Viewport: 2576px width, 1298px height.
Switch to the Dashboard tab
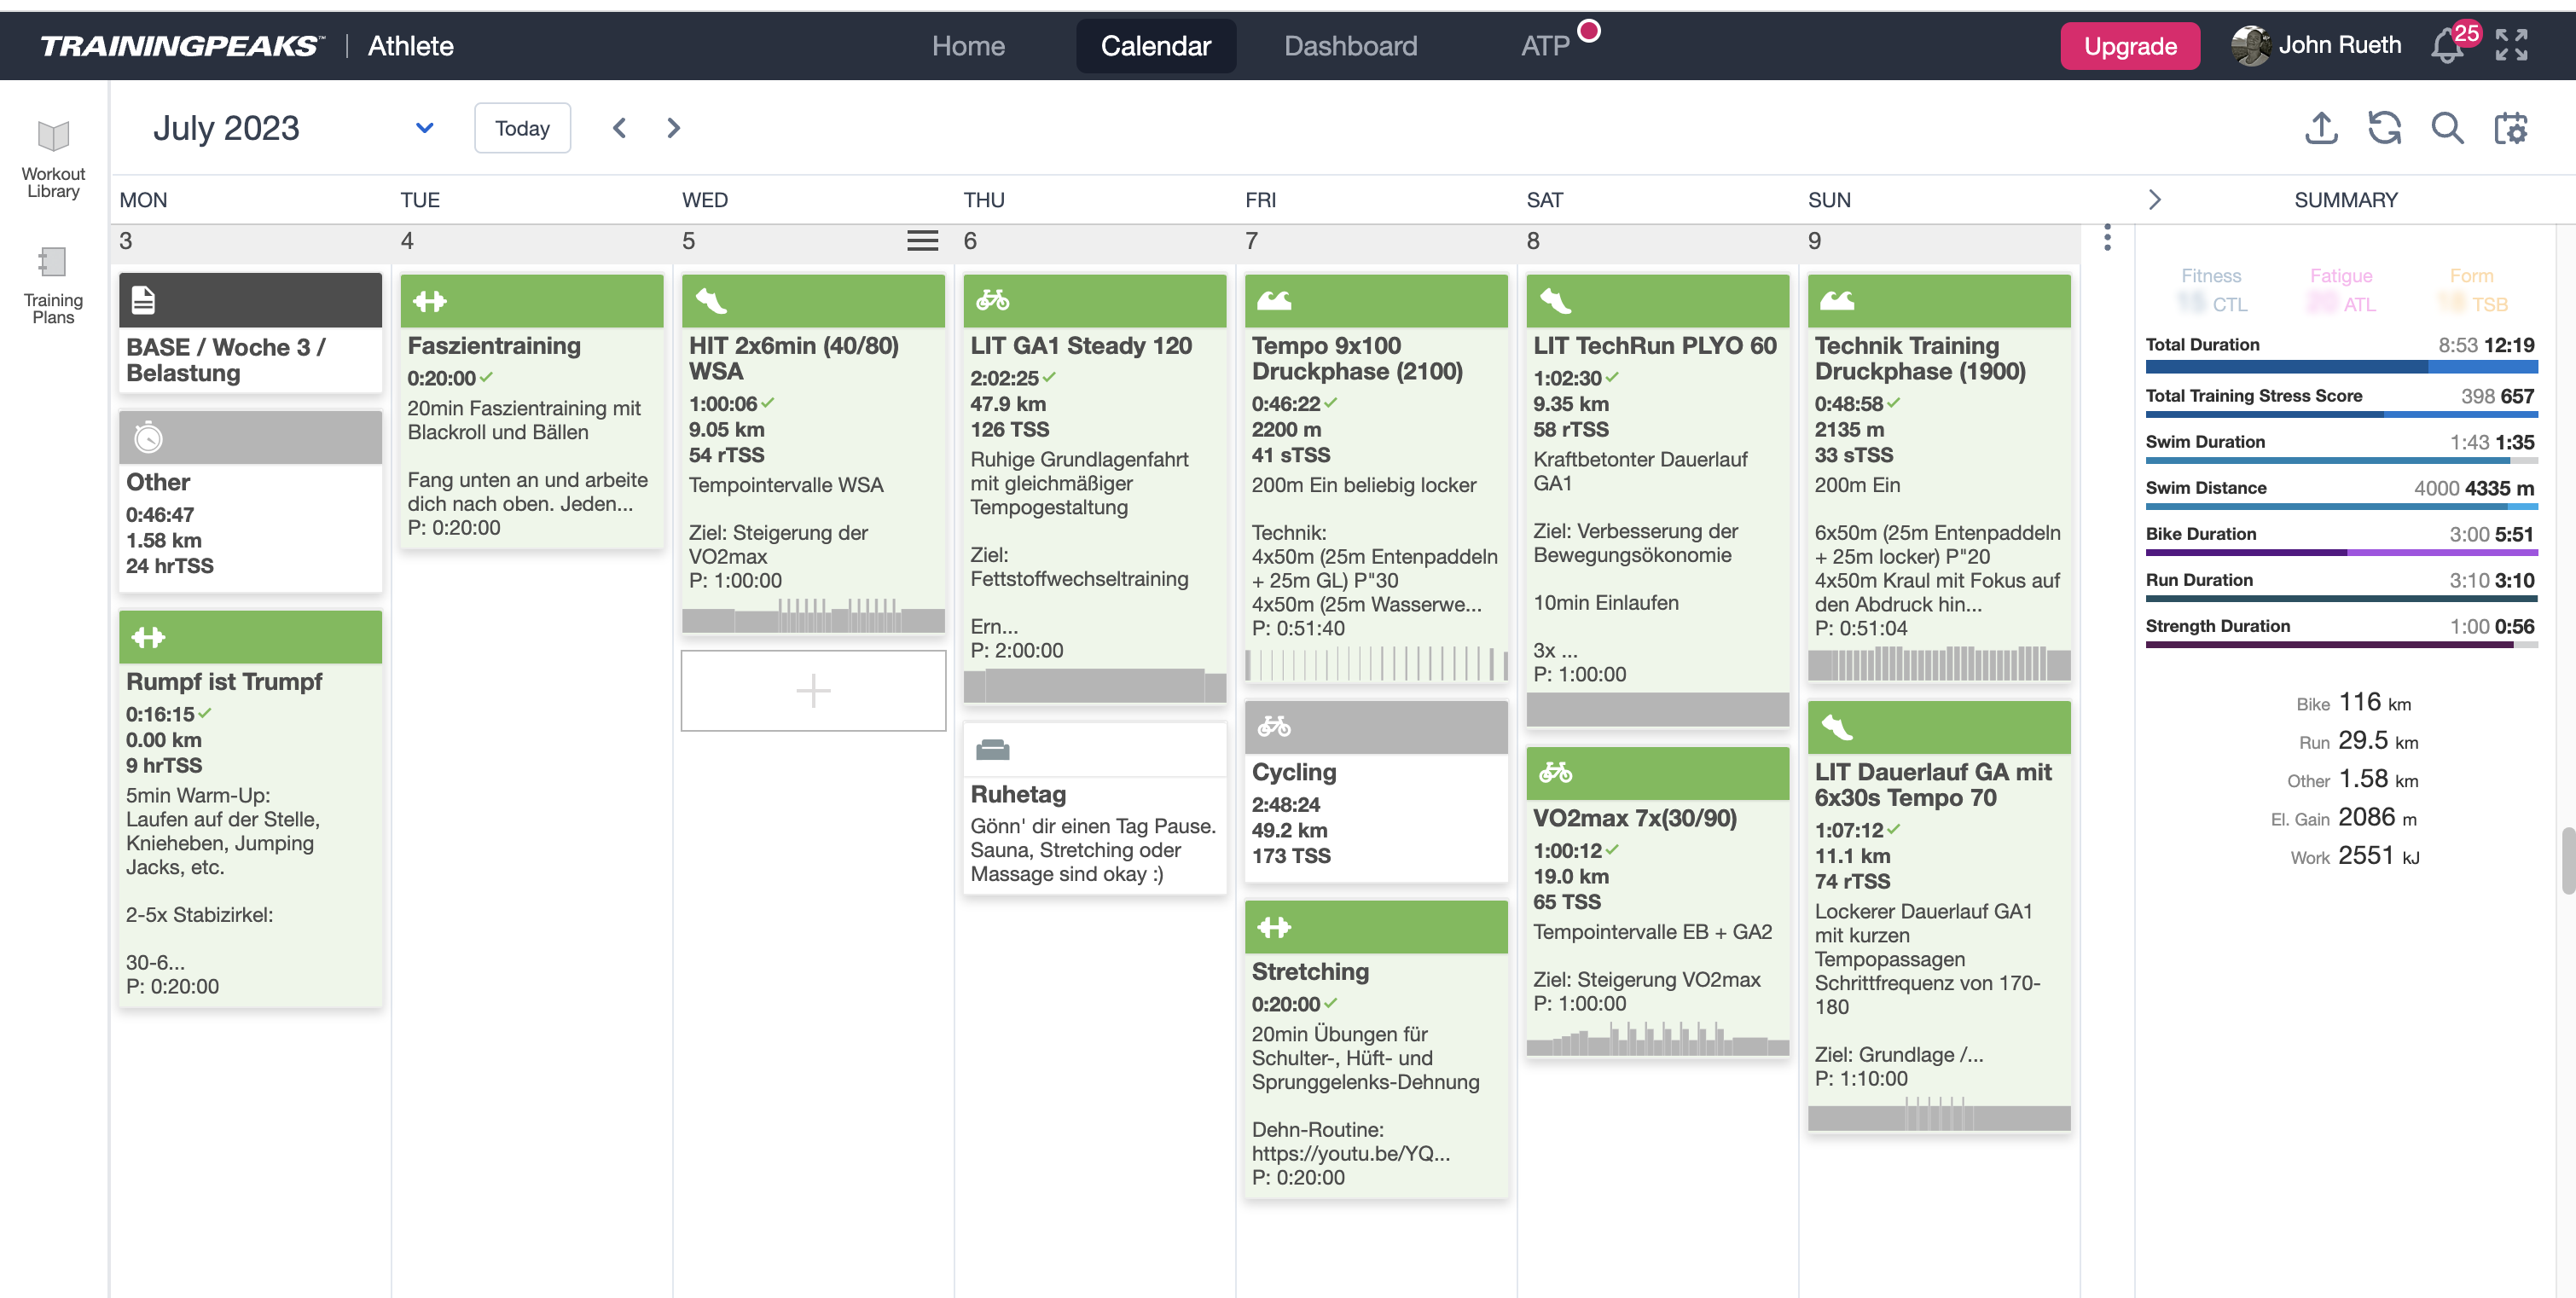click(x=1350, y=46)
